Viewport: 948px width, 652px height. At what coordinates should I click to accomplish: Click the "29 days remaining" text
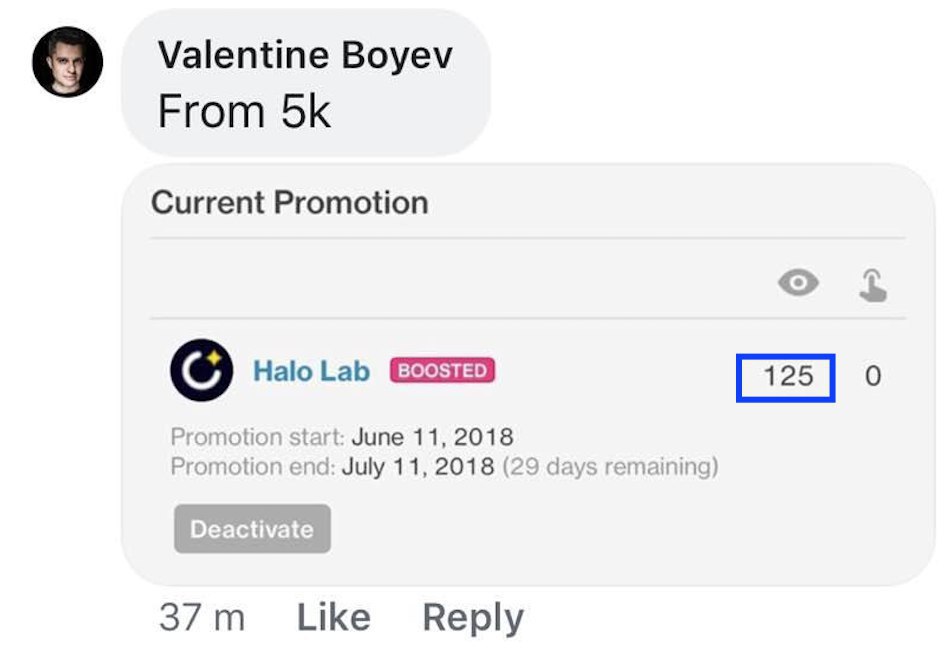(610, 467)
